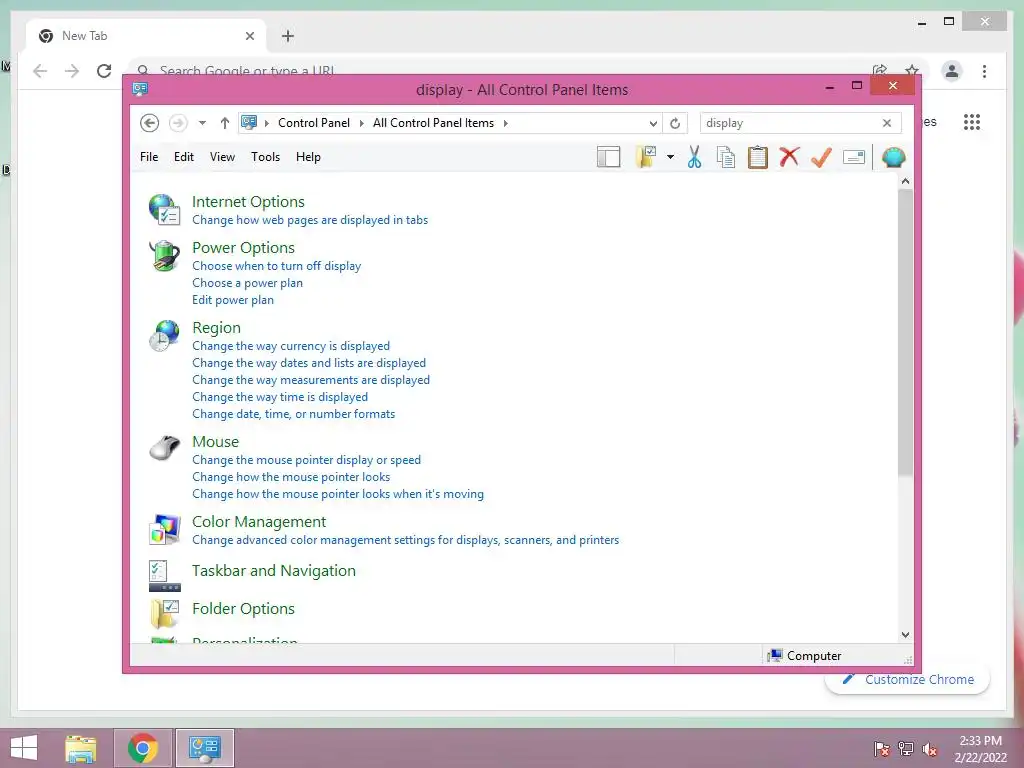Click the network tray icon

click(x=906, y=748)
